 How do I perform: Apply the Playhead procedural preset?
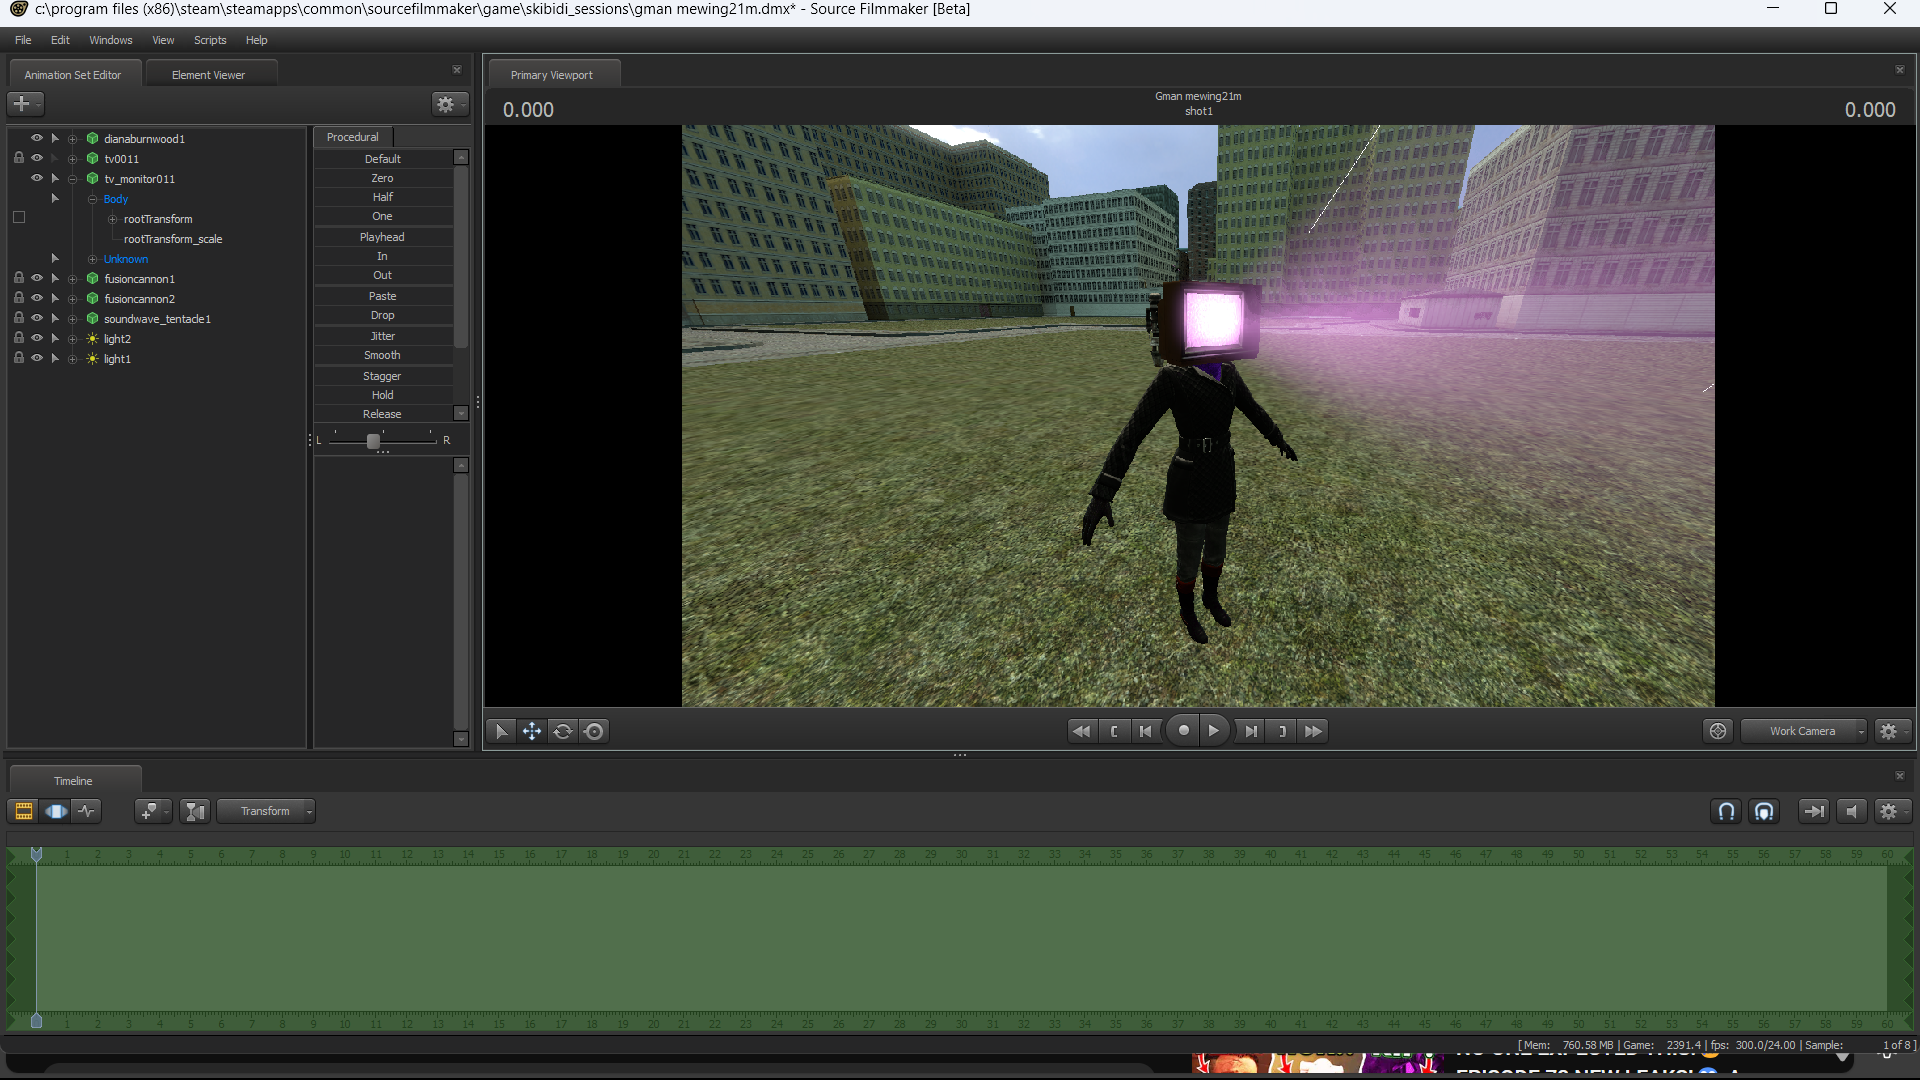coord(382,237)
